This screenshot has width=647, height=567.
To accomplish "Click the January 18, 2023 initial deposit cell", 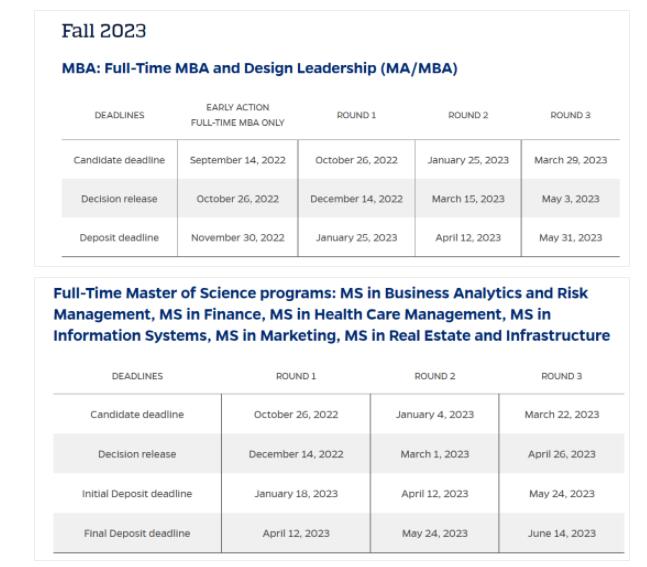I will coord(295,494).
